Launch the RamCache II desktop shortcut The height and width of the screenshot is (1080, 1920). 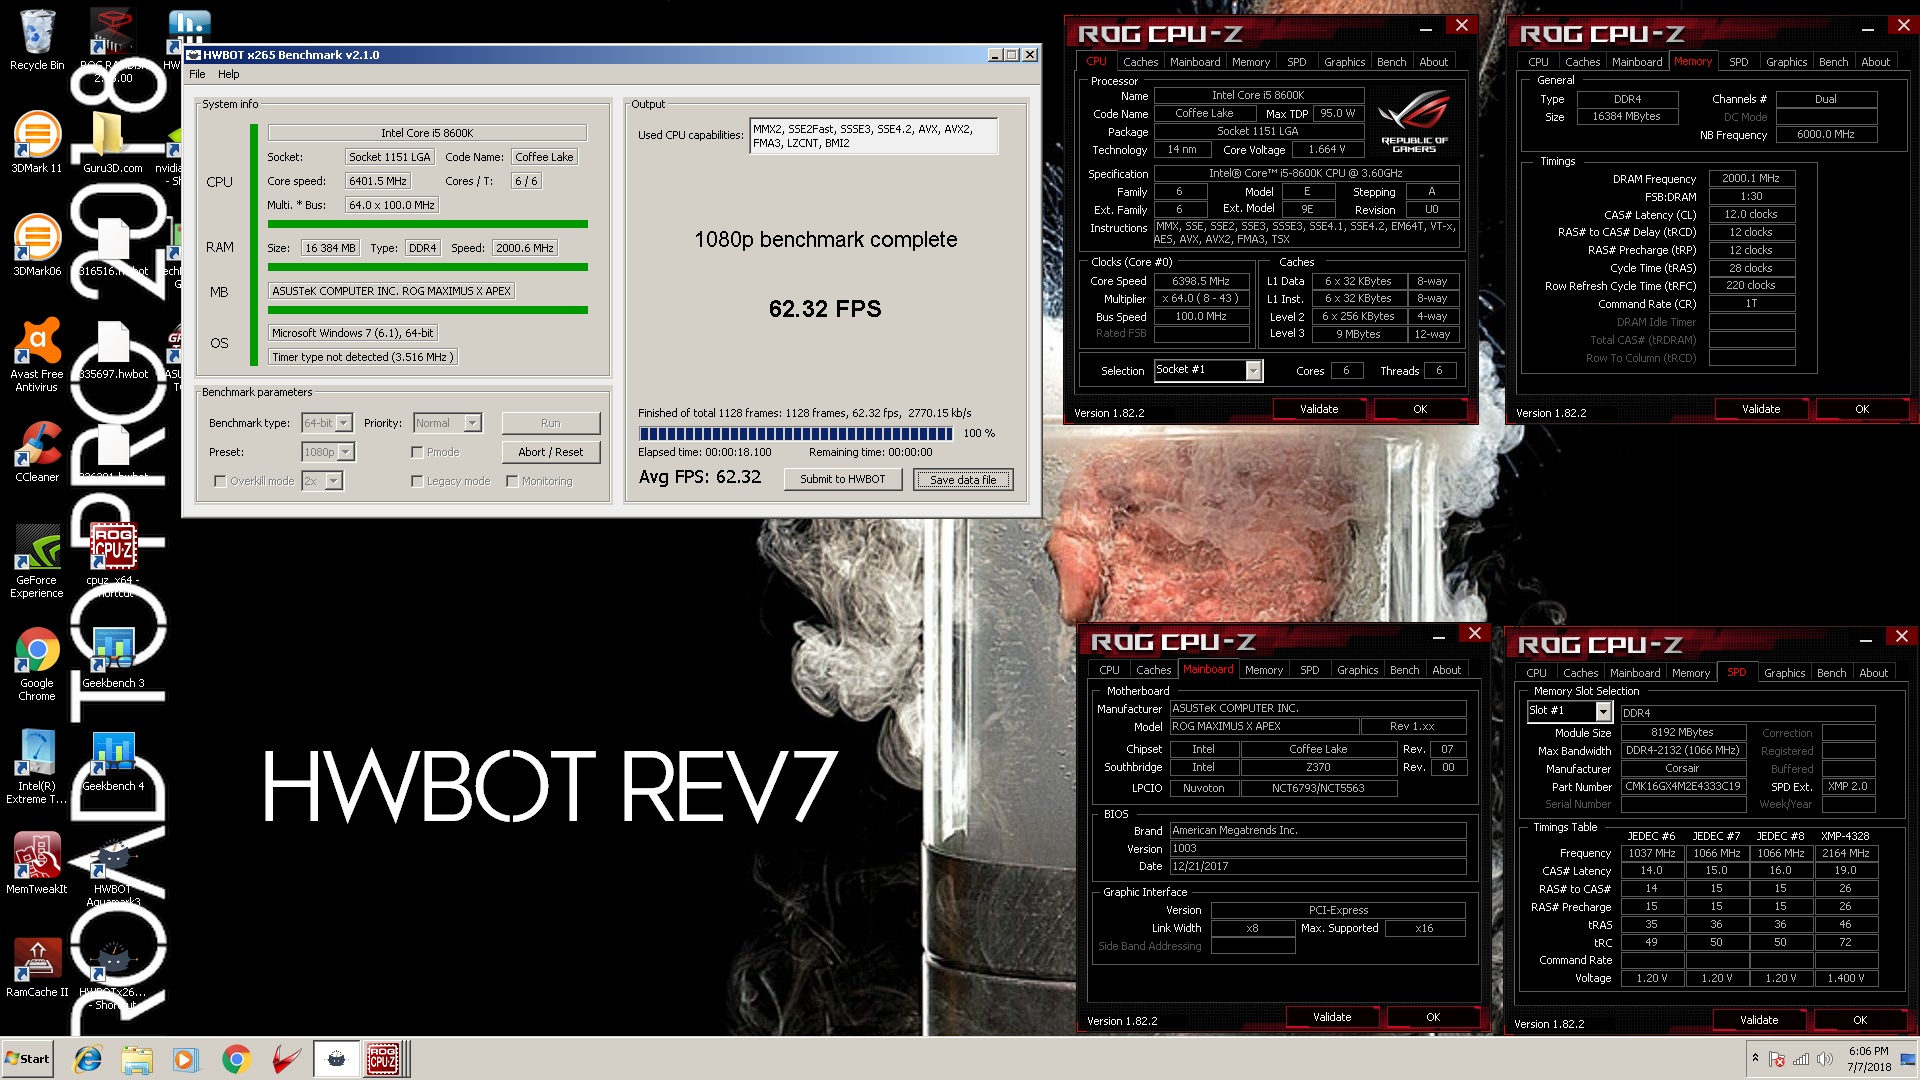click(37, 966)
